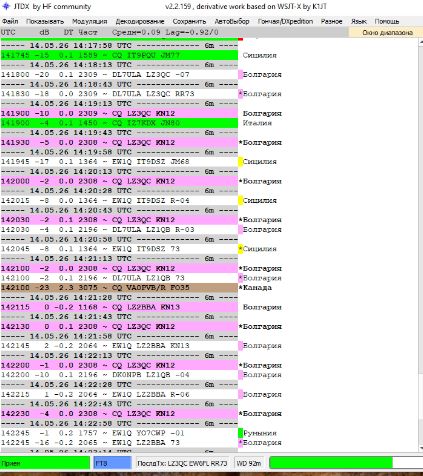Viewport: 423px width, 476px height.
Task: Select the 141900 CQ LZ3QC KN12 line
Action: tap(119, 113)
